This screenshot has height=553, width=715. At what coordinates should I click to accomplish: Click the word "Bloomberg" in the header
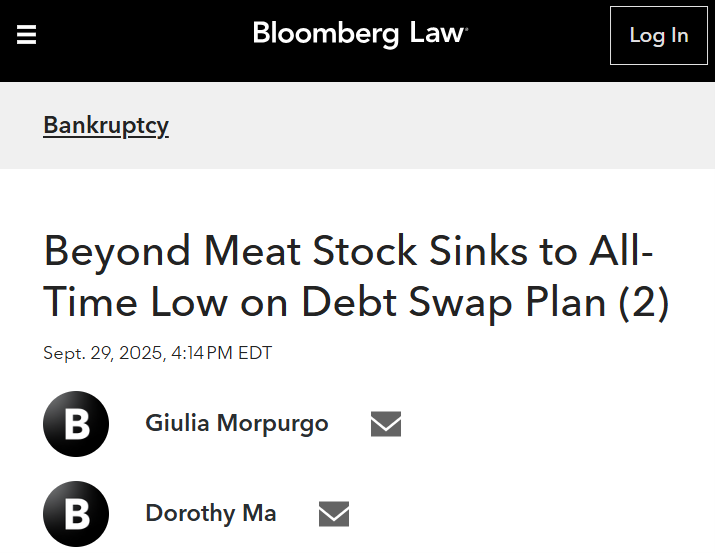326,34
